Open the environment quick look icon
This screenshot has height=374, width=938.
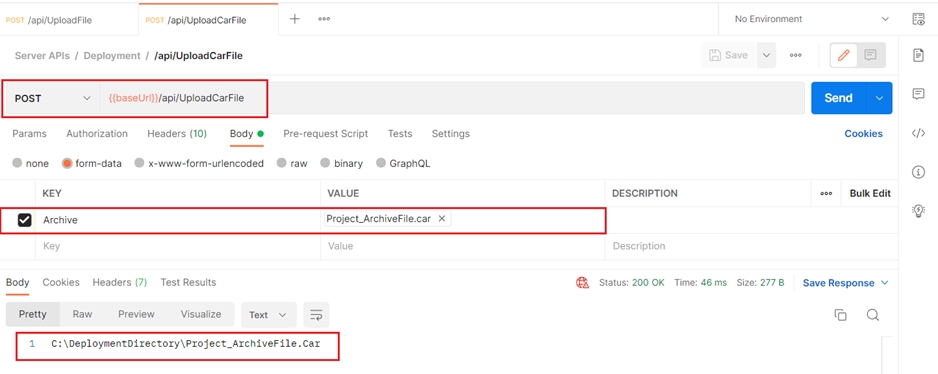(x=918, y=19)
